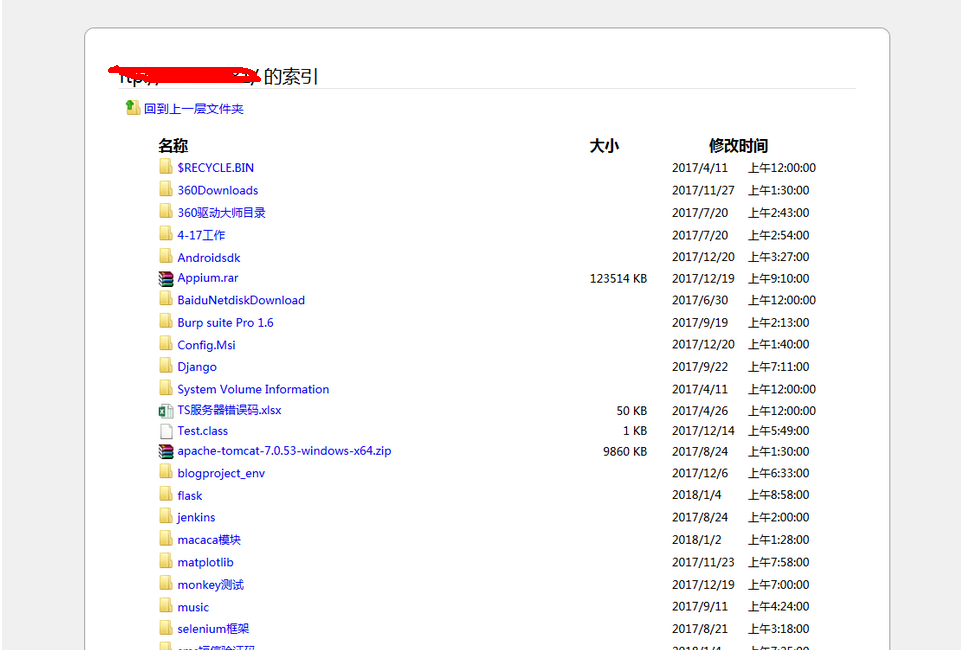Click the 上午9:10:00 time of Appium.rar
The height and width of the screenshot is (650, 961).
(x=778, y=279)
